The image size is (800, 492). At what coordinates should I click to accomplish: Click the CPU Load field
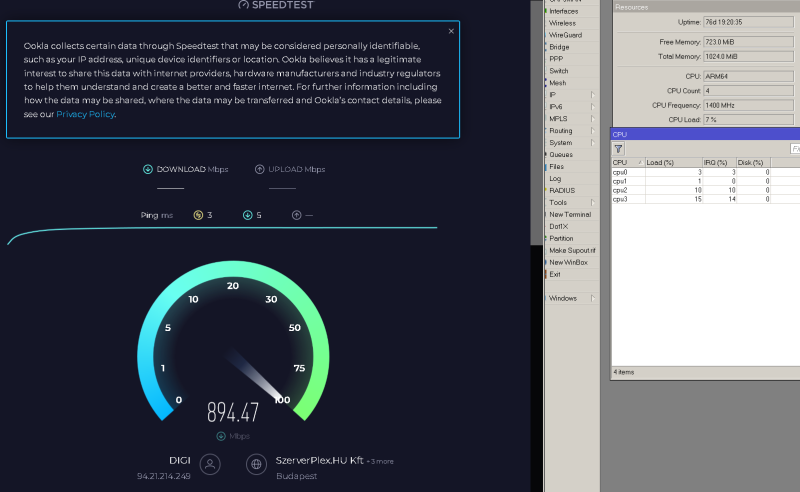[748, 119]
